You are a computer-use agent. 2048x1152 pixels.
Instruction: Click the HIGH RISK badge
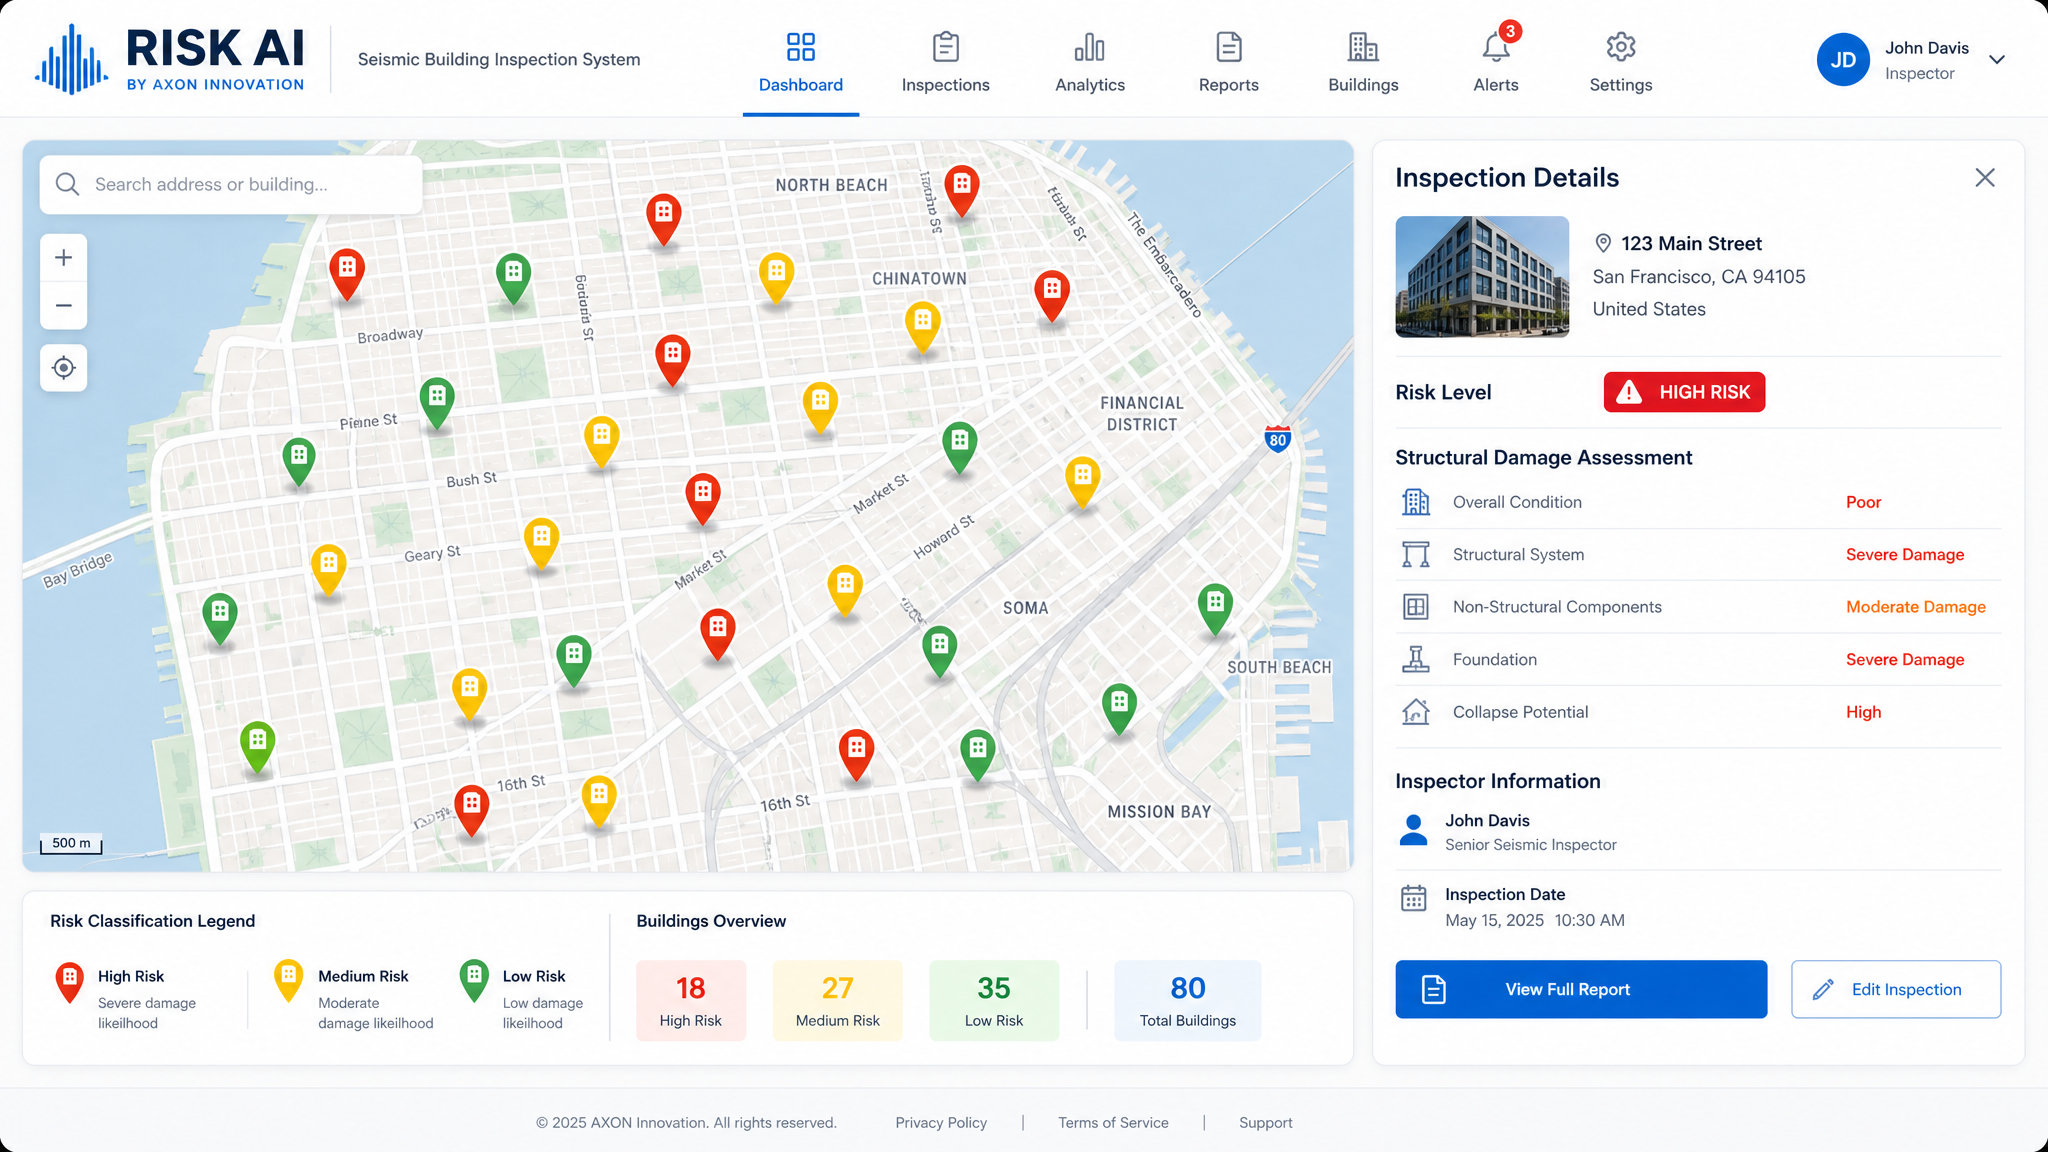point(1684,392)
